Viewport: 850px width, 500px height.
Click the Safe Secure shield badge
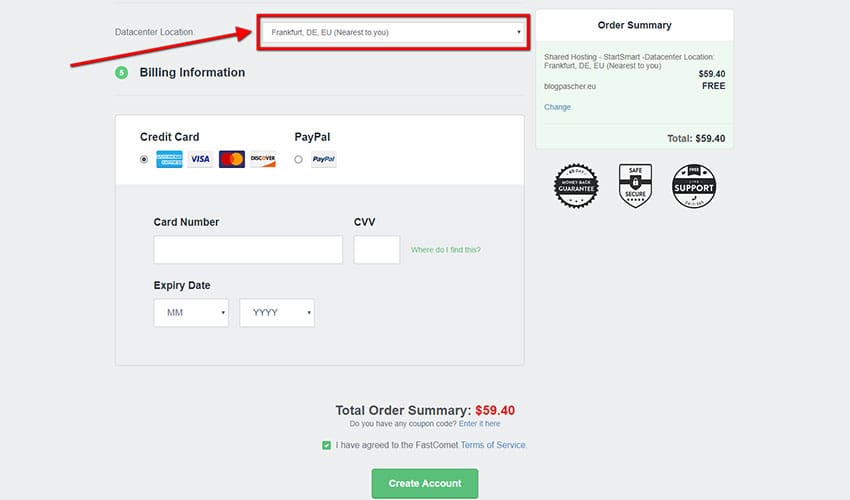coord(635,186)
